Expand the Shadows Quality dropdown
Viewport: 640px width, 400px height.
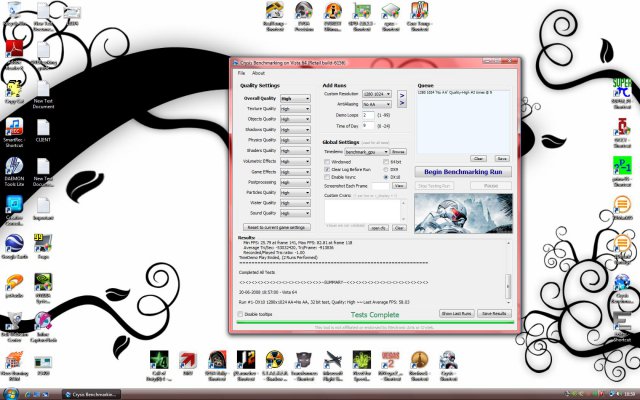[x=295, y=130]
